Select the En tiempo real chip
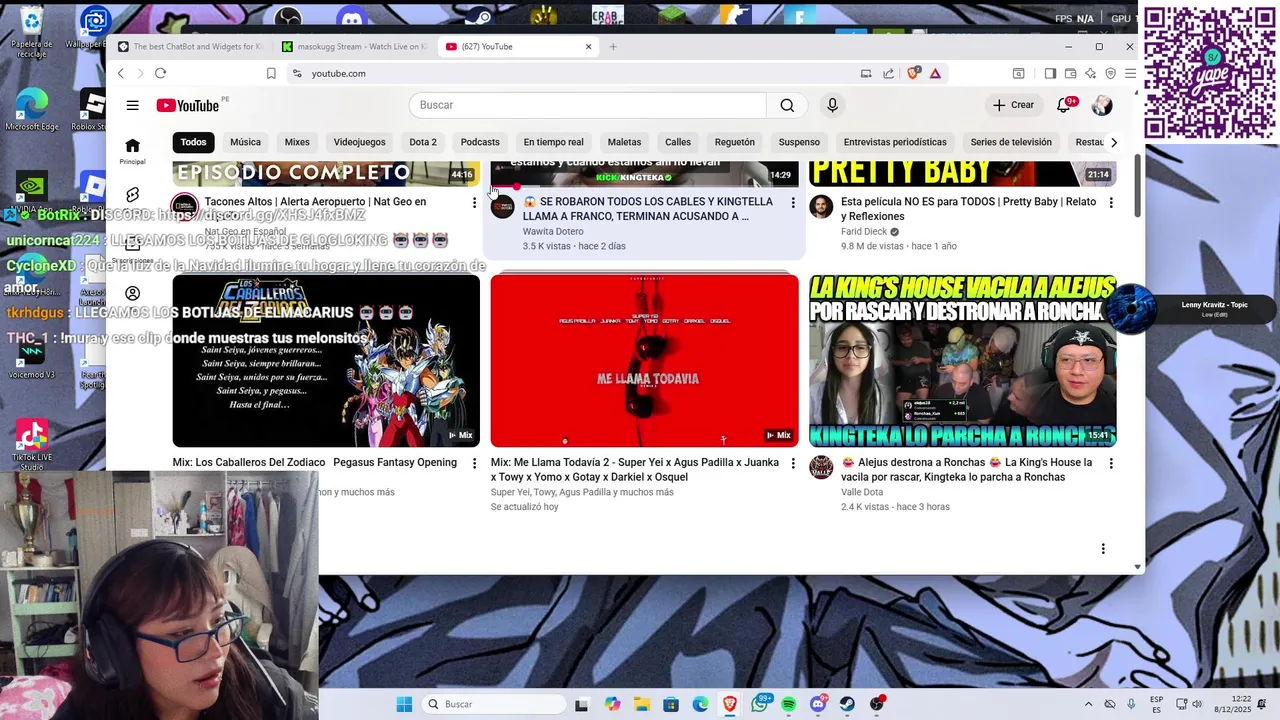Viewport: 1280px width, 720px height. (x=553, y=142)
